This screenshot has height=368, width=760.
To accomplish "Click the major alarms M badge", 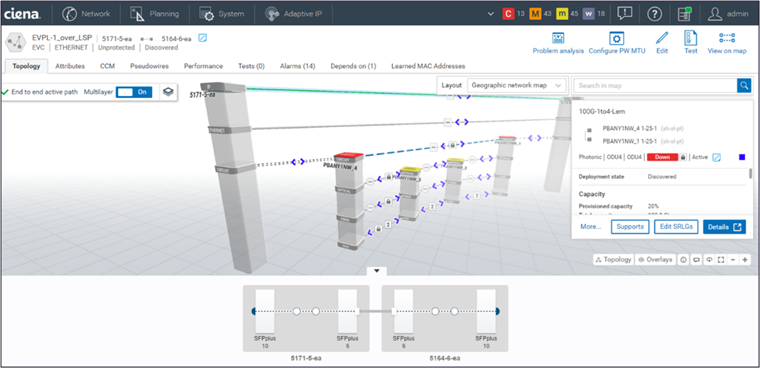I will [535, 14].
